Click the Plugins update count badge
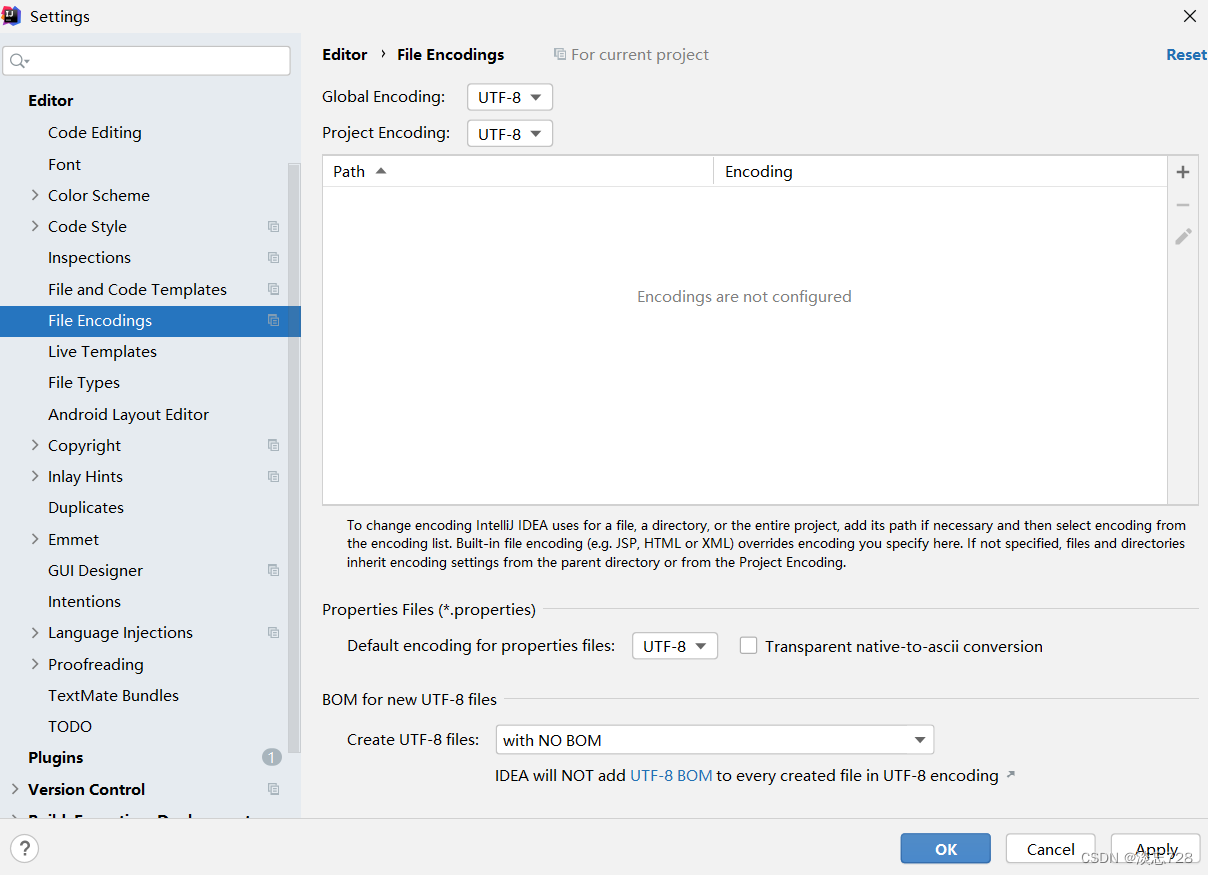This screenshot has height=875, width=1208. tap(272, 758)
